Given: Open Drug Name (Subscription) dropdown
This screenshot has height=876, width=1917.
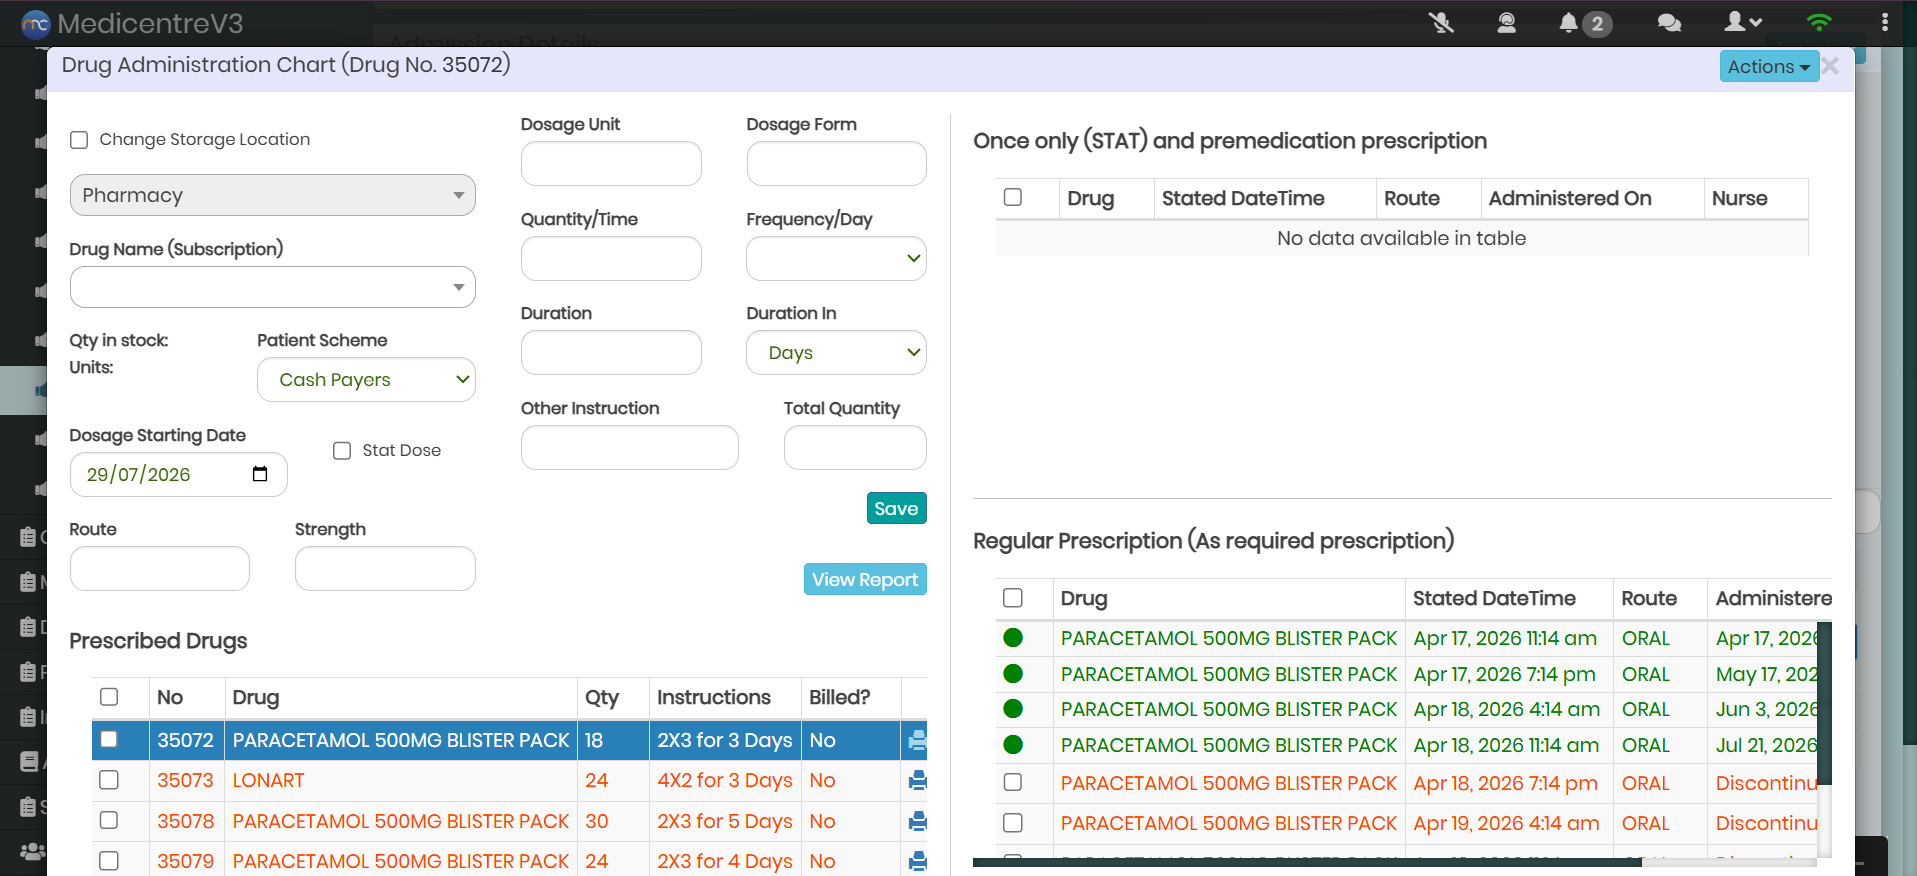Looking at the screenshot, I should pos(272,287).
